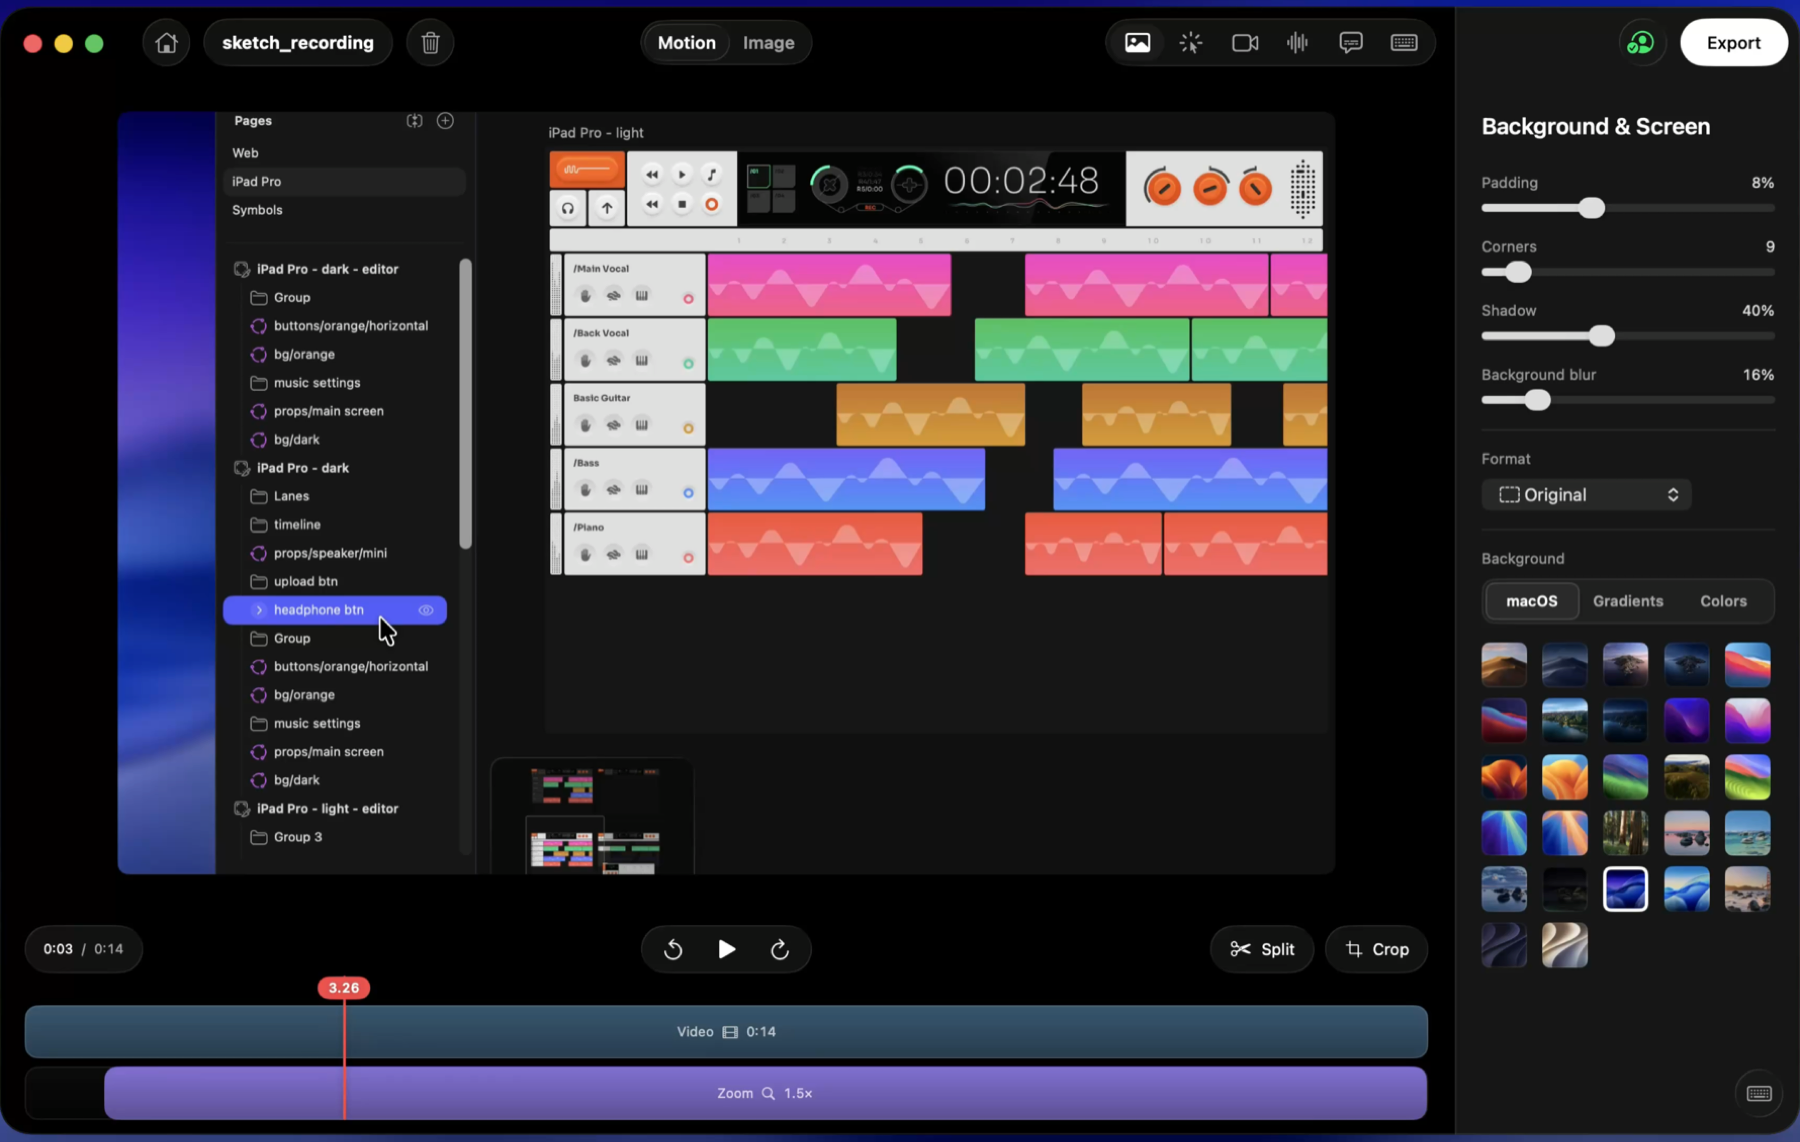Select iPad Pro - dark - editor artboard

click(327, 269)
